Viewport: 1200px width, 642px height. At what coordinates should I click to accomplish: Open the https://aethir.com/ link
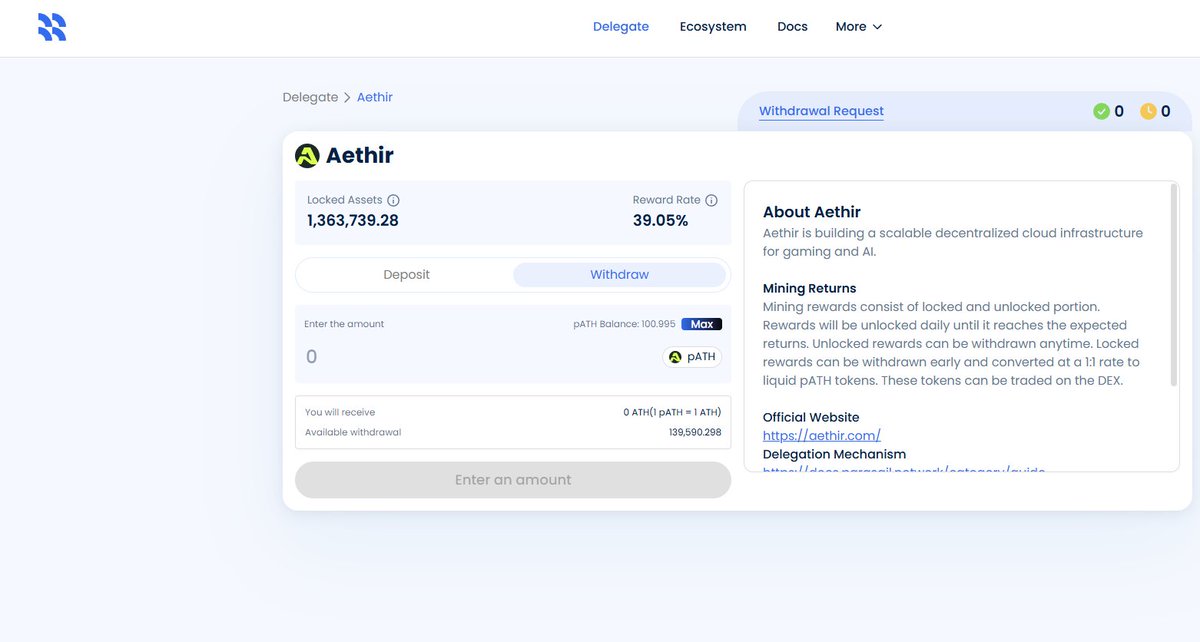tap(822, 436)
